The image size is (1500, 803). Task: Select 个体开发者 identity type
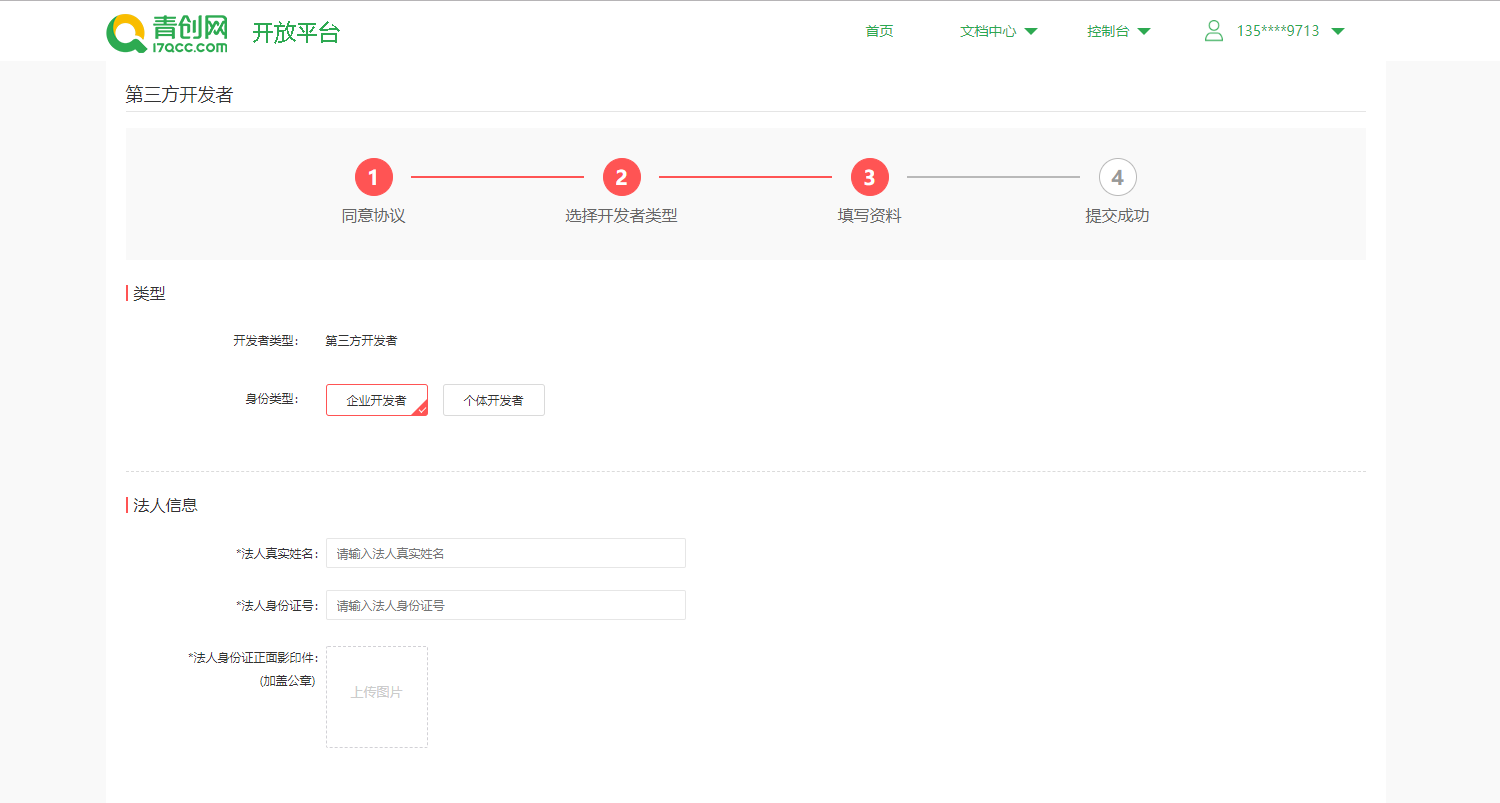coord(494,400)
